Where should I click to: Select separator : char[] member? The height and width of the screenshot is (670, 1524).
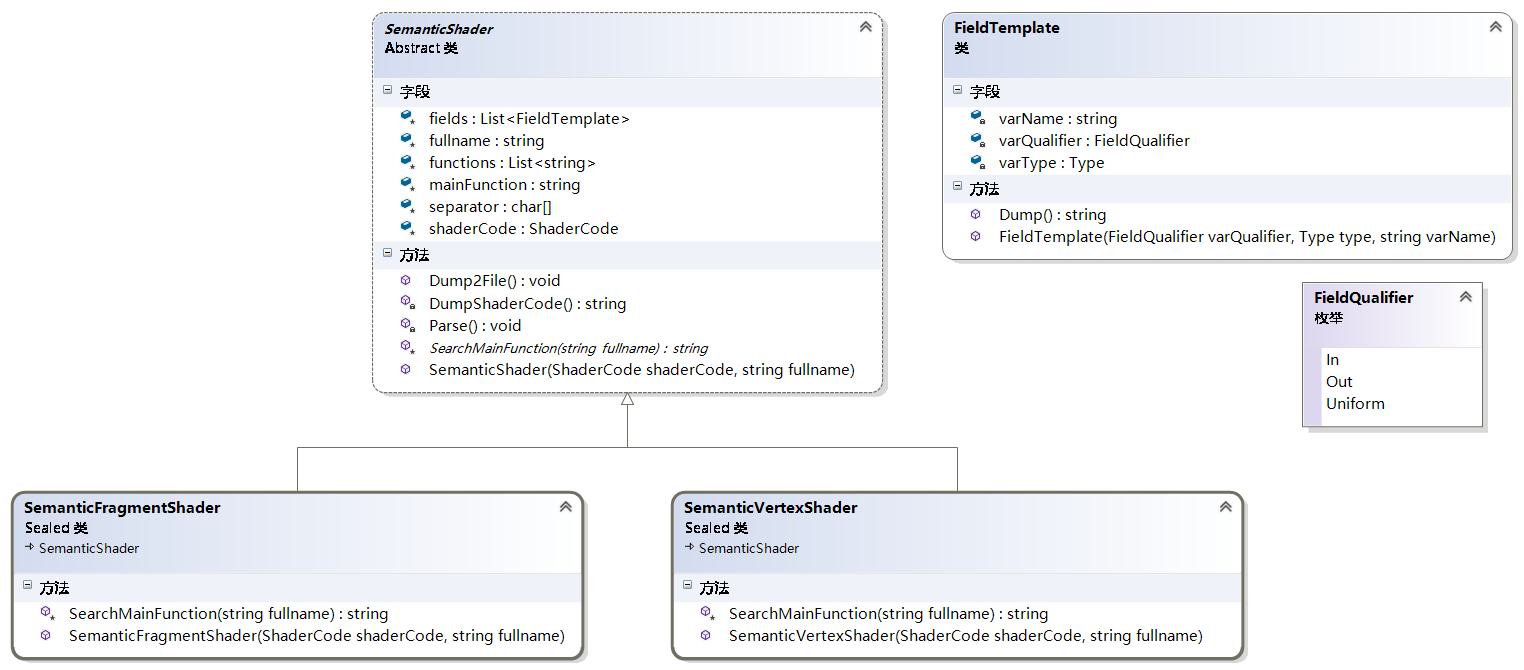coord(490,206)
